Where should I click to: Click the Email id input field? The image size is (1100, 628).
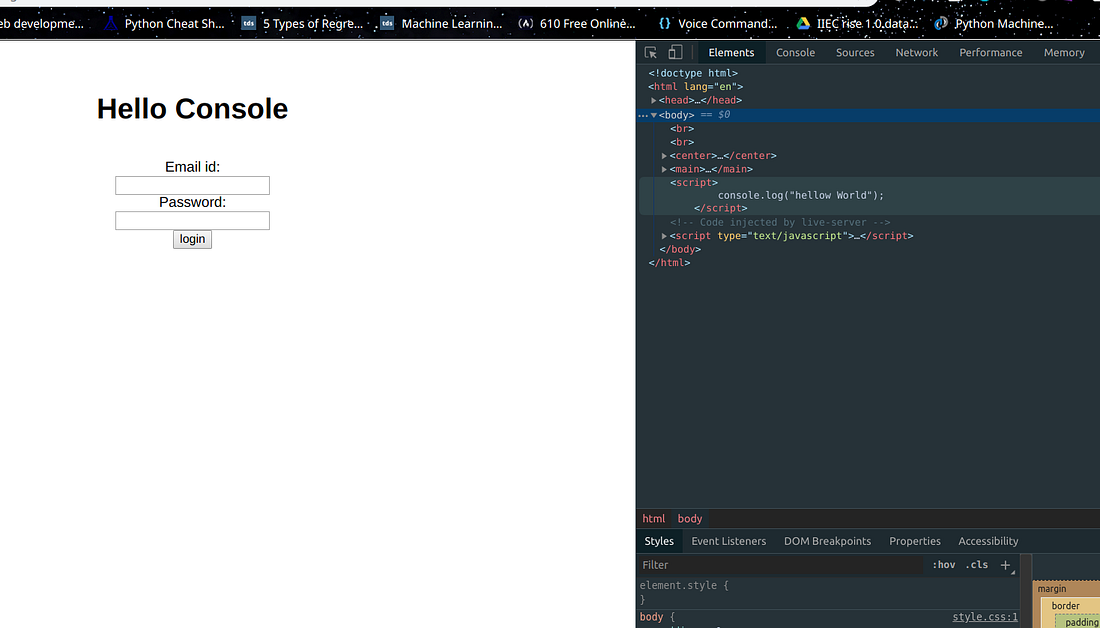[192, 185]
